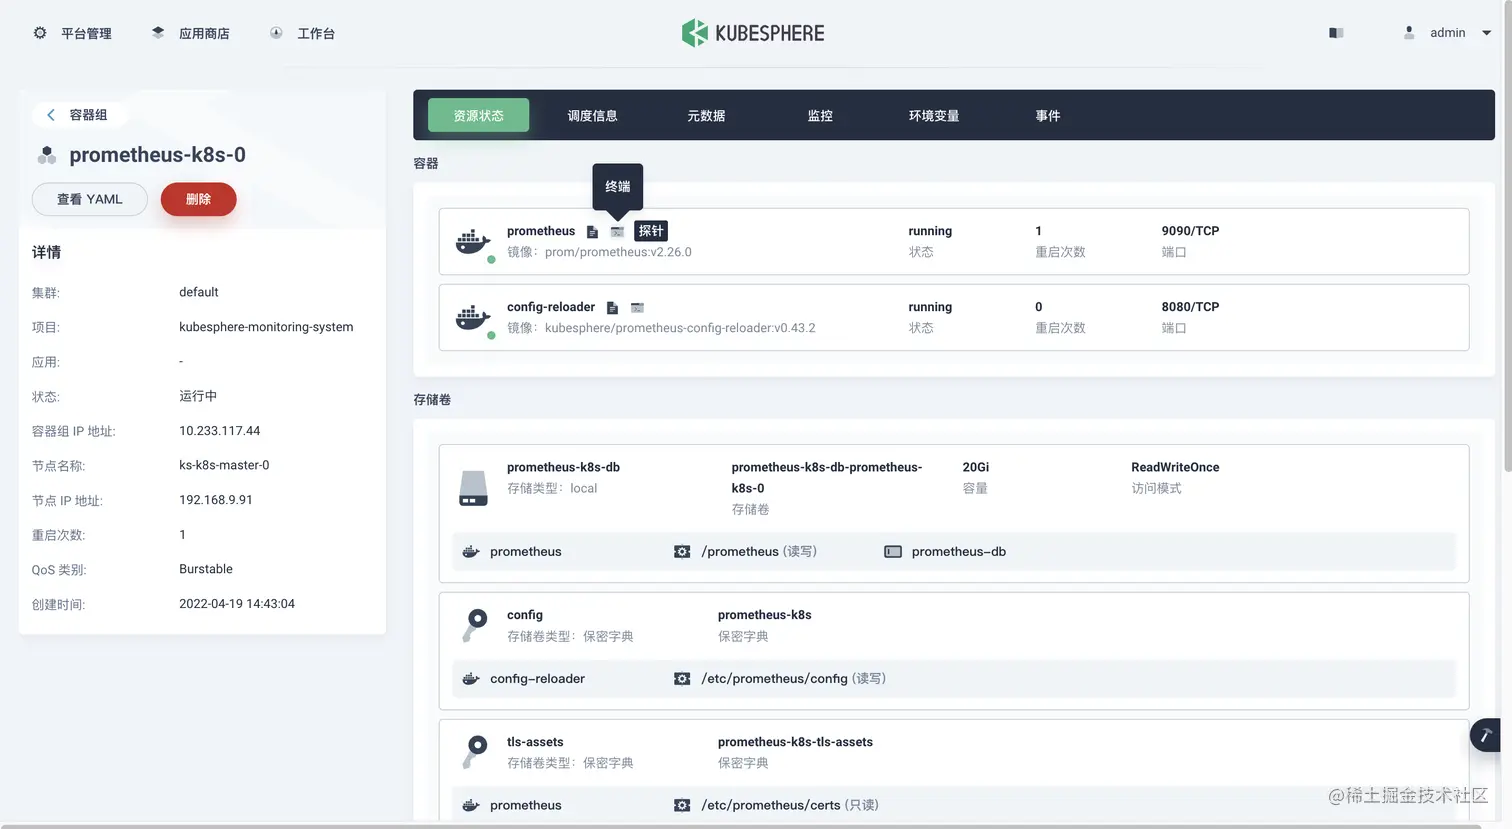Click the config-reloader container docker icon
1512x829 pixels.
[474, 318]
